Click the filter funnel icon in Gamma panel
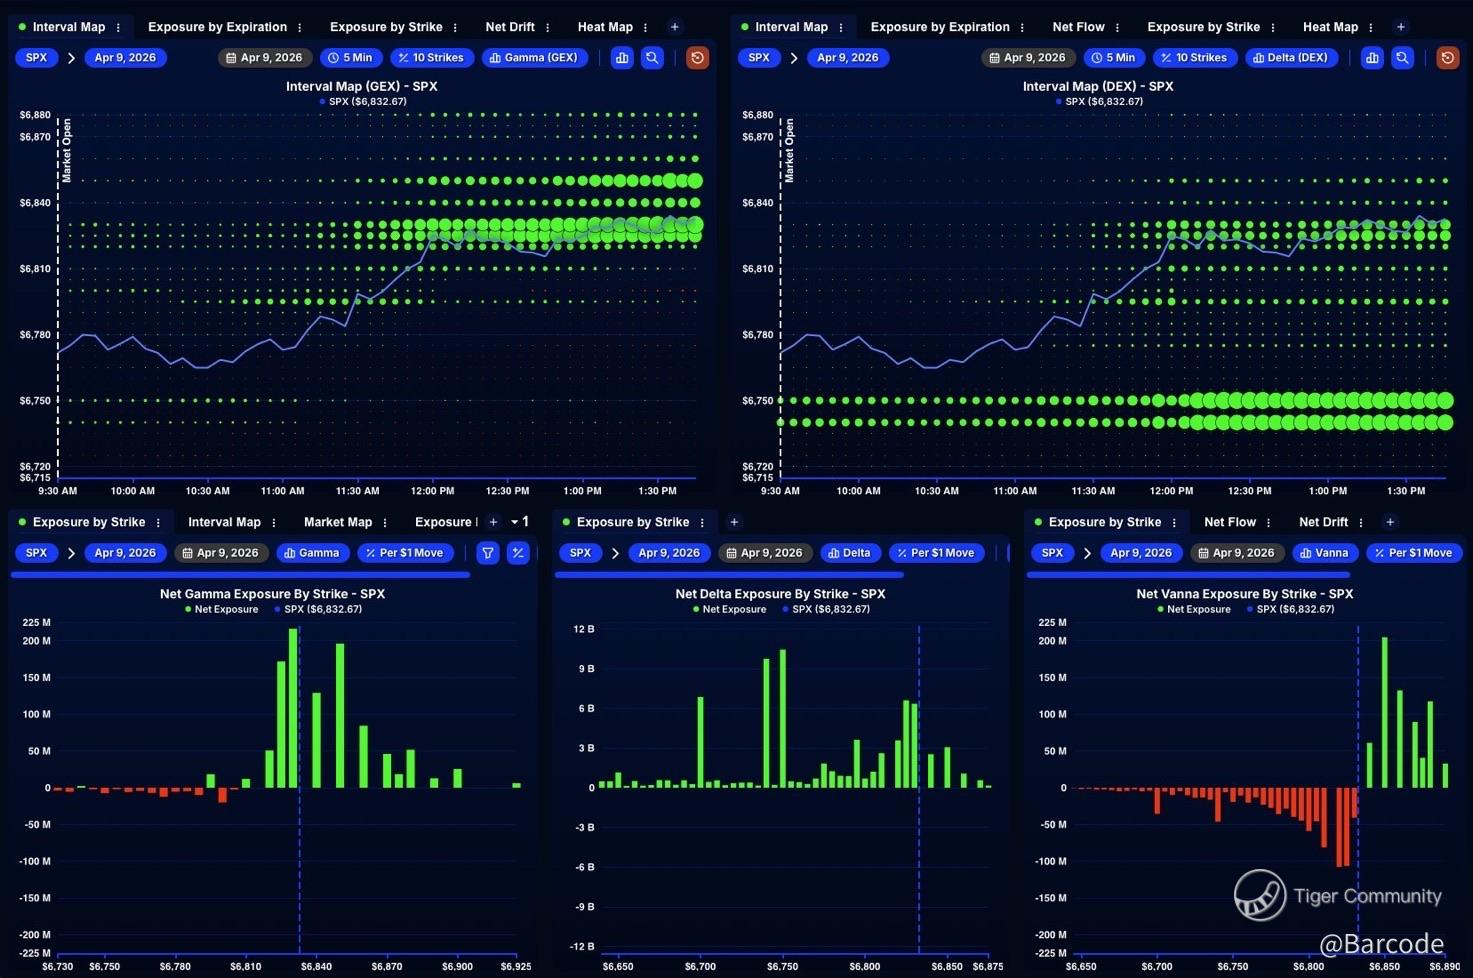 (487, 553)
